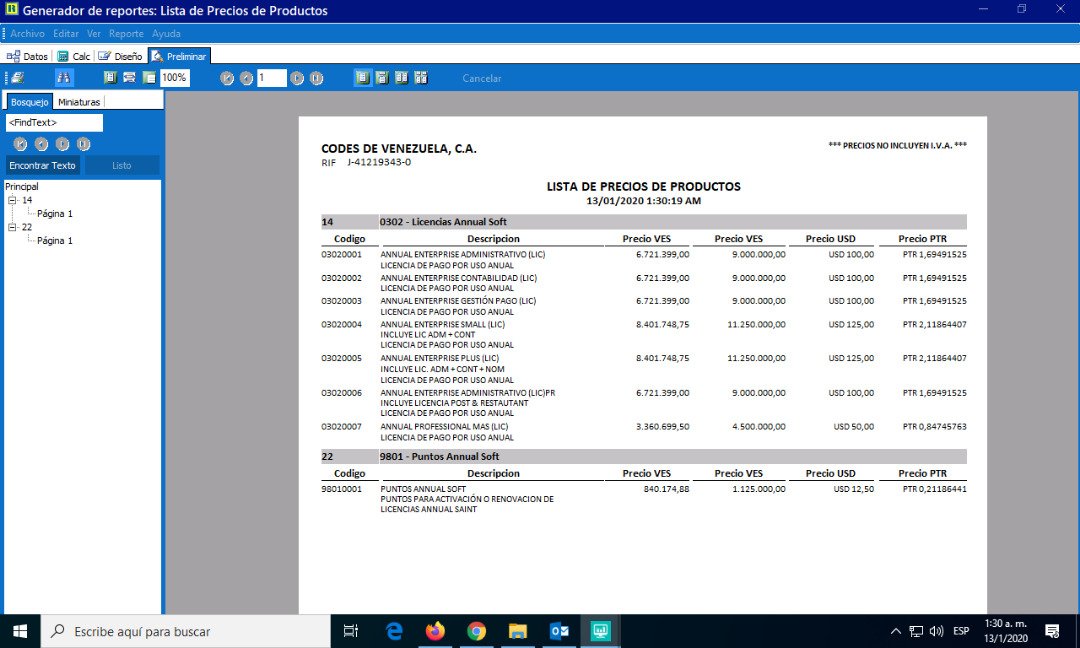Click the Listo button
This screenshot has height=648, width=1080.
122,165
